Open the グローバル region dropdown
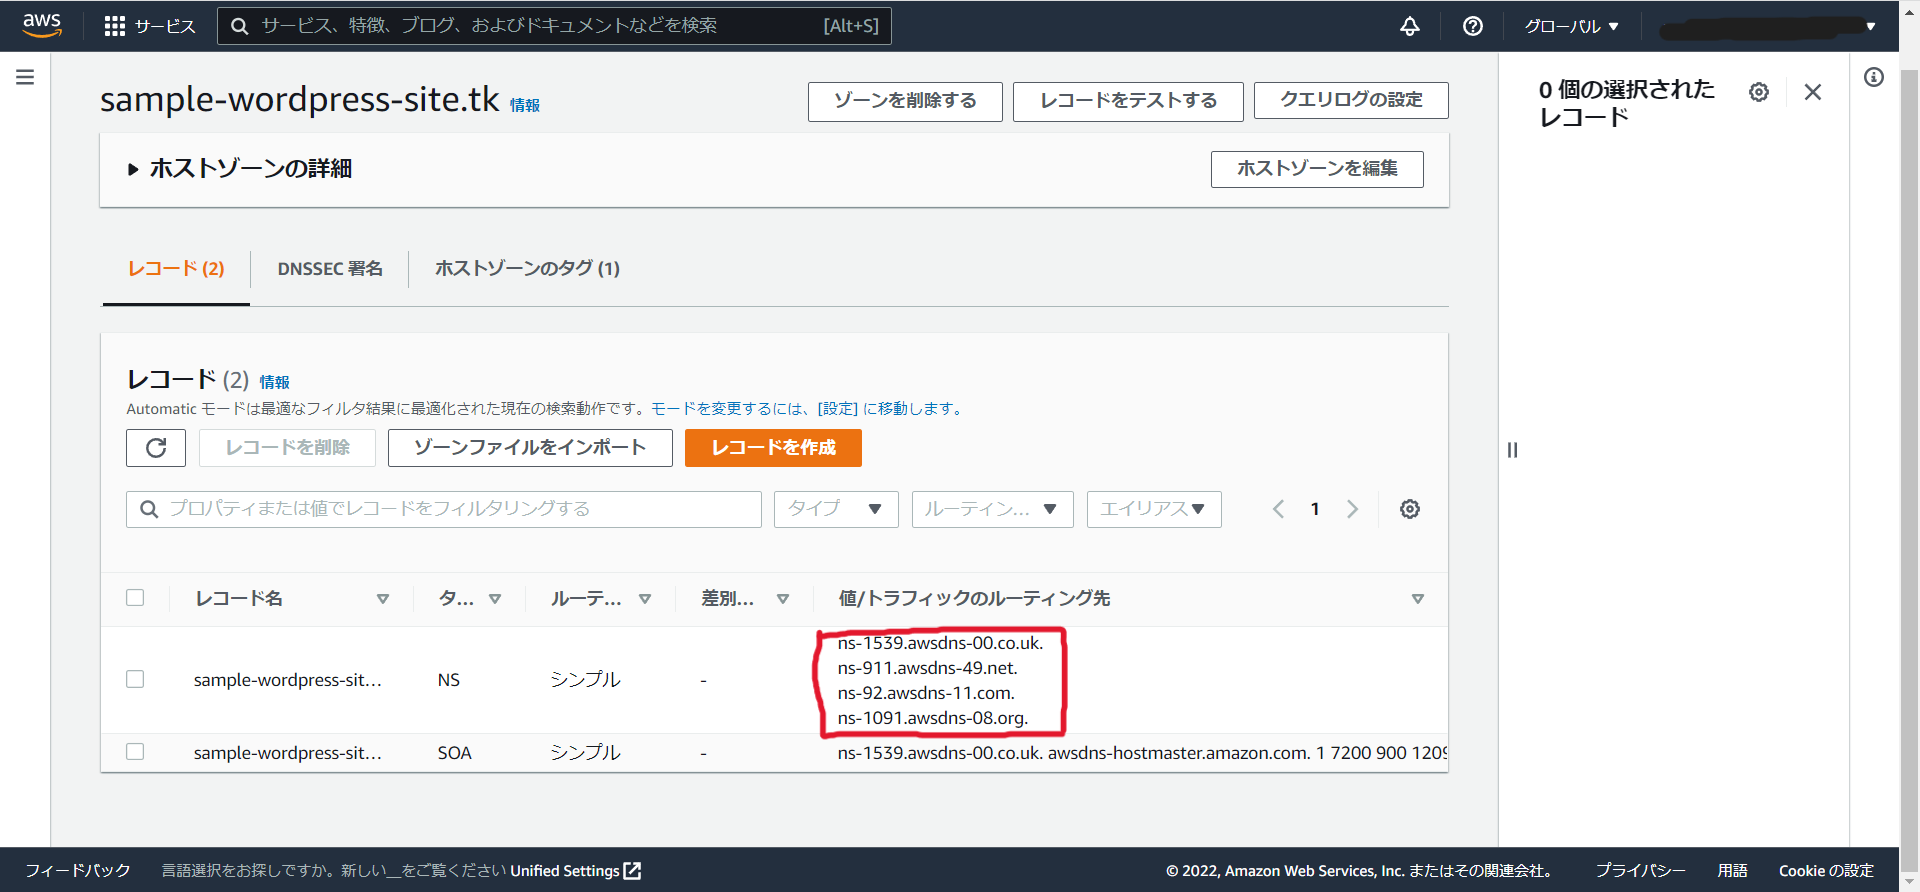Image resolution: width=1920 pixels, height=892 pixels. click(x=1571, y=27)
